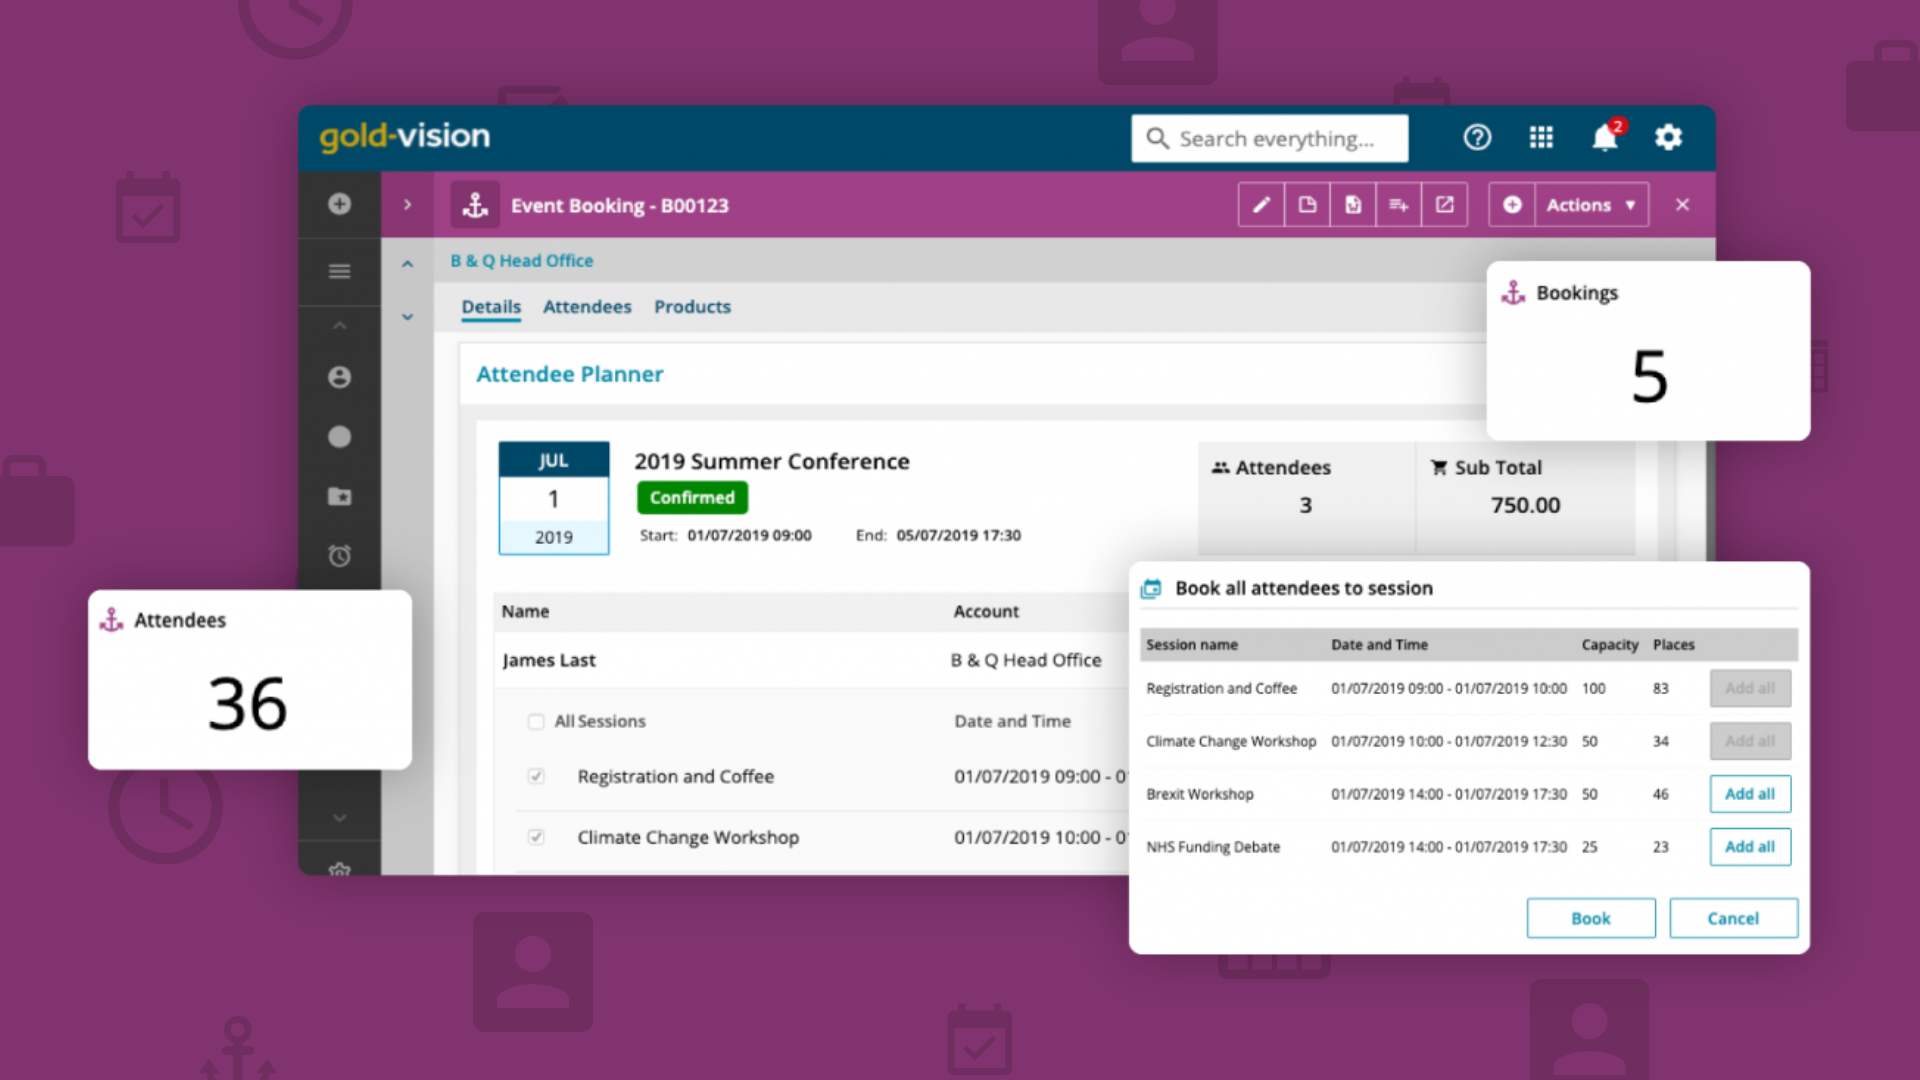Click the add-to-list icon in the booking toolbar

click(1398, 204)
